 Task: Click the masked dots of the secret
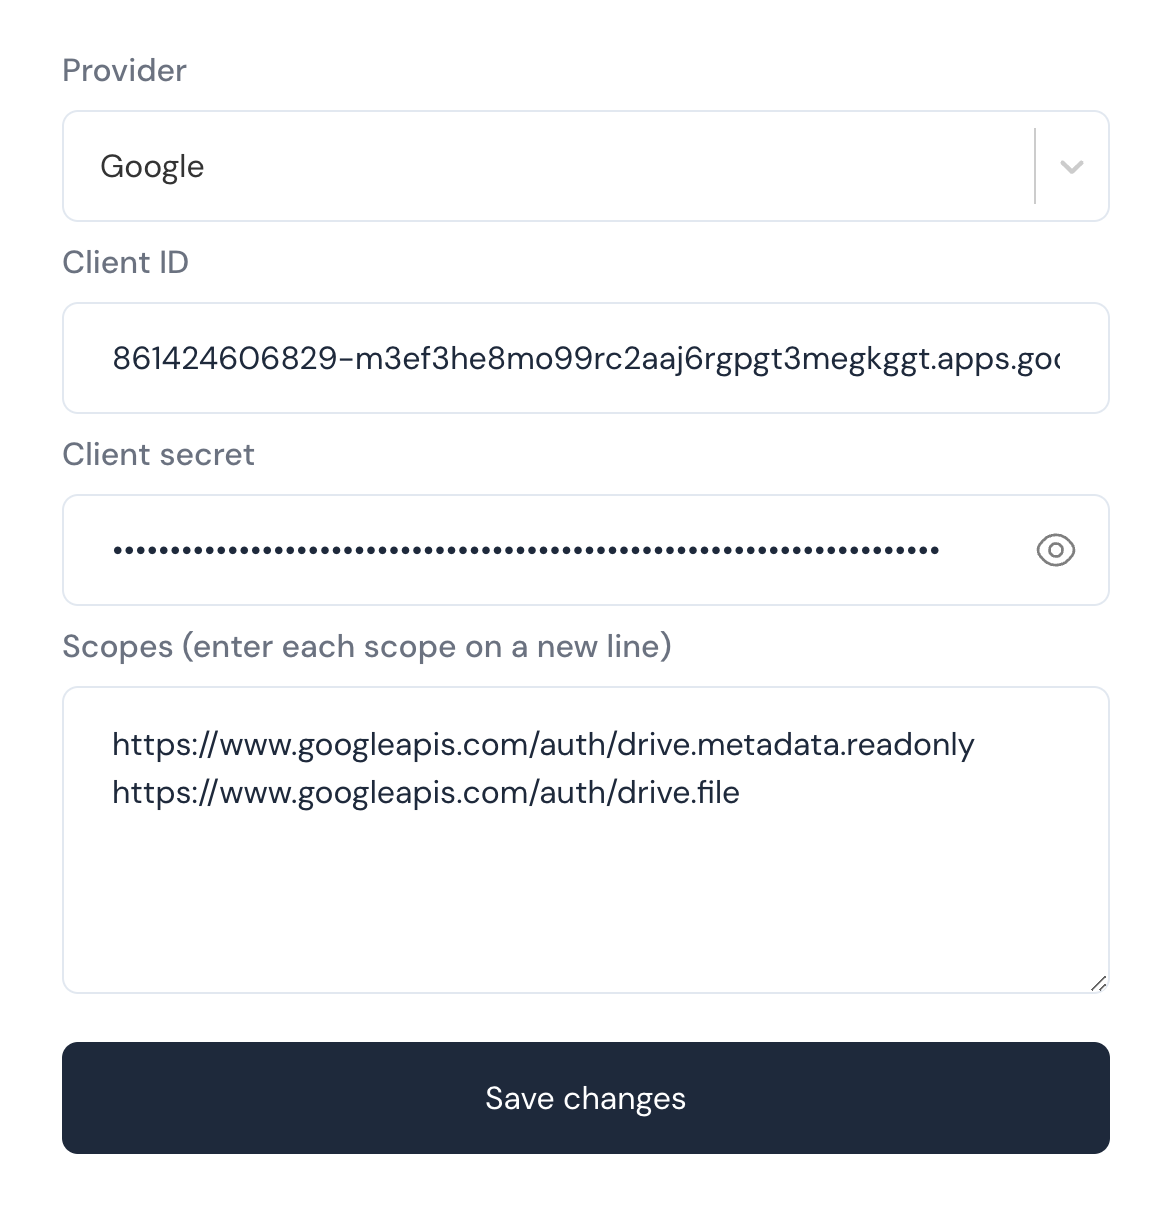click(526, 550)
